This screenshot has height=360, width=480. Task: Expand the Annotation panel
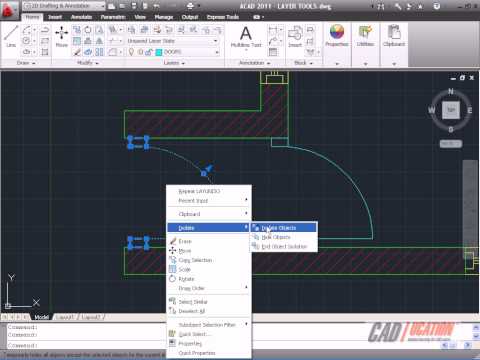(x=255, y=63)
